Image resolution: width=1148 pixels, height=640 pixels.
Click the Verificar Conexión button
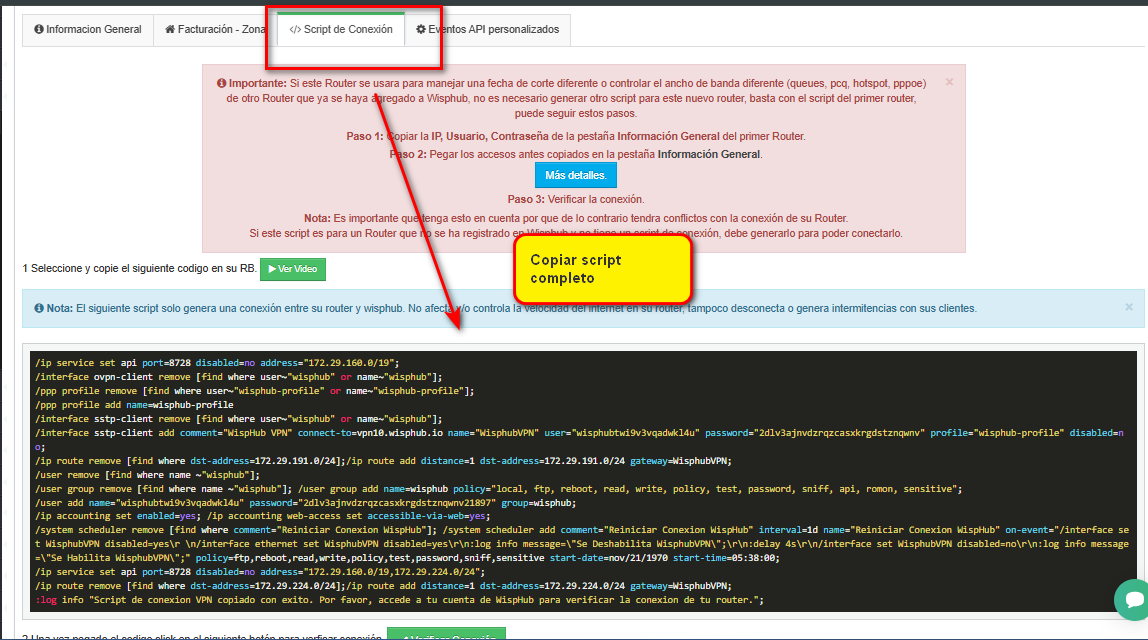(446, 634)
